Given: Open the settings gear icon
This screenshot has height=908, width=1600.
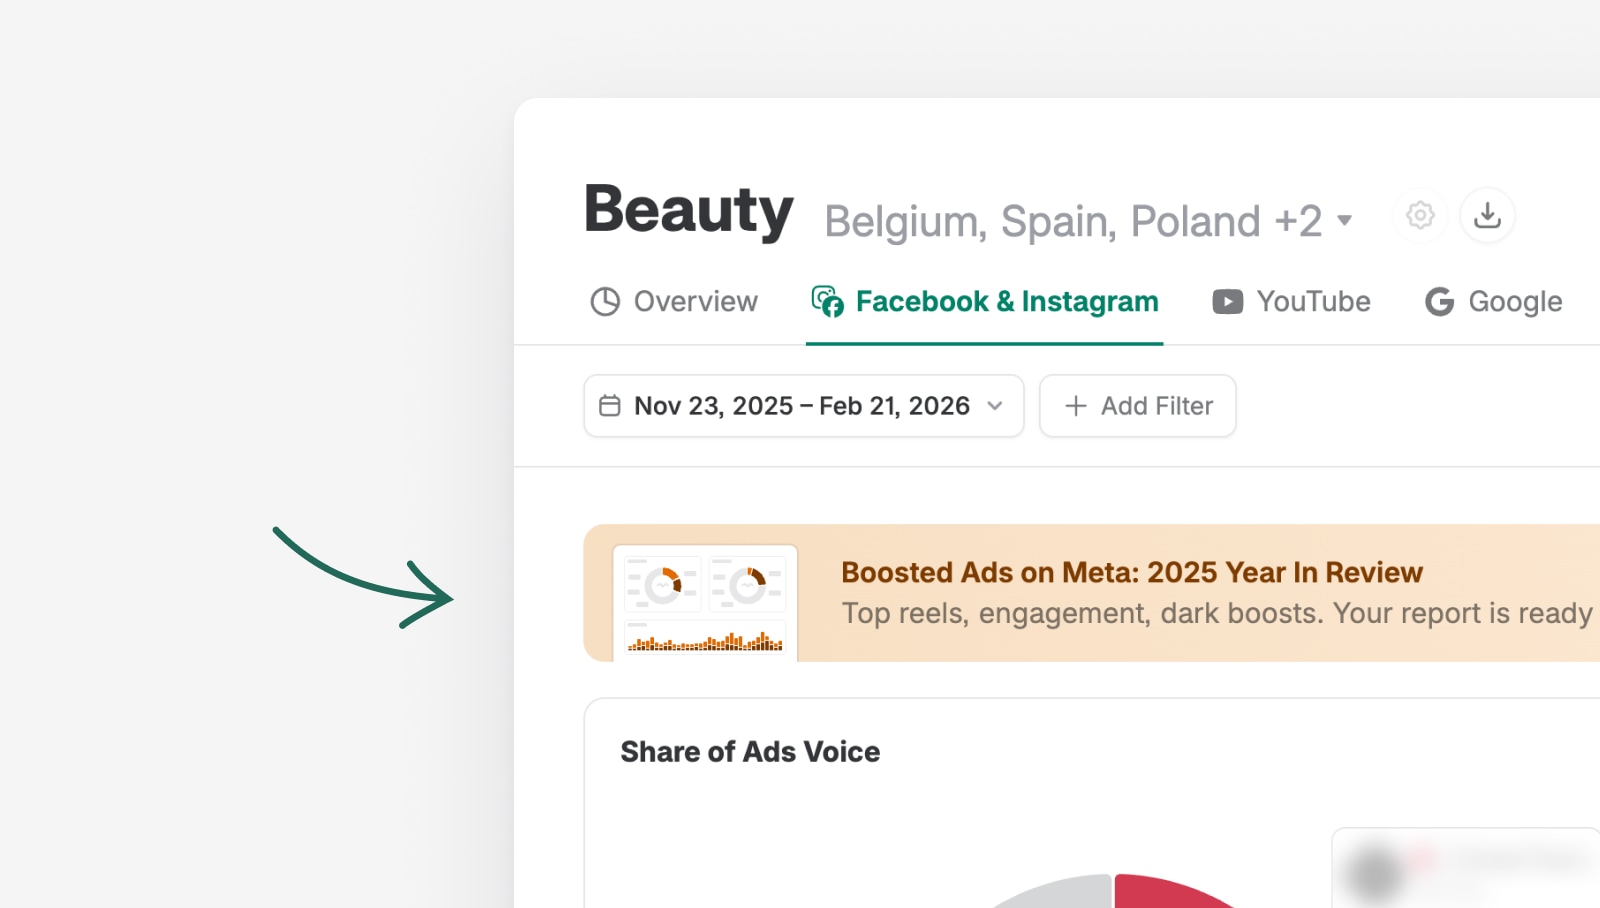Looking at the screenshot, I should pos(1420,215).
